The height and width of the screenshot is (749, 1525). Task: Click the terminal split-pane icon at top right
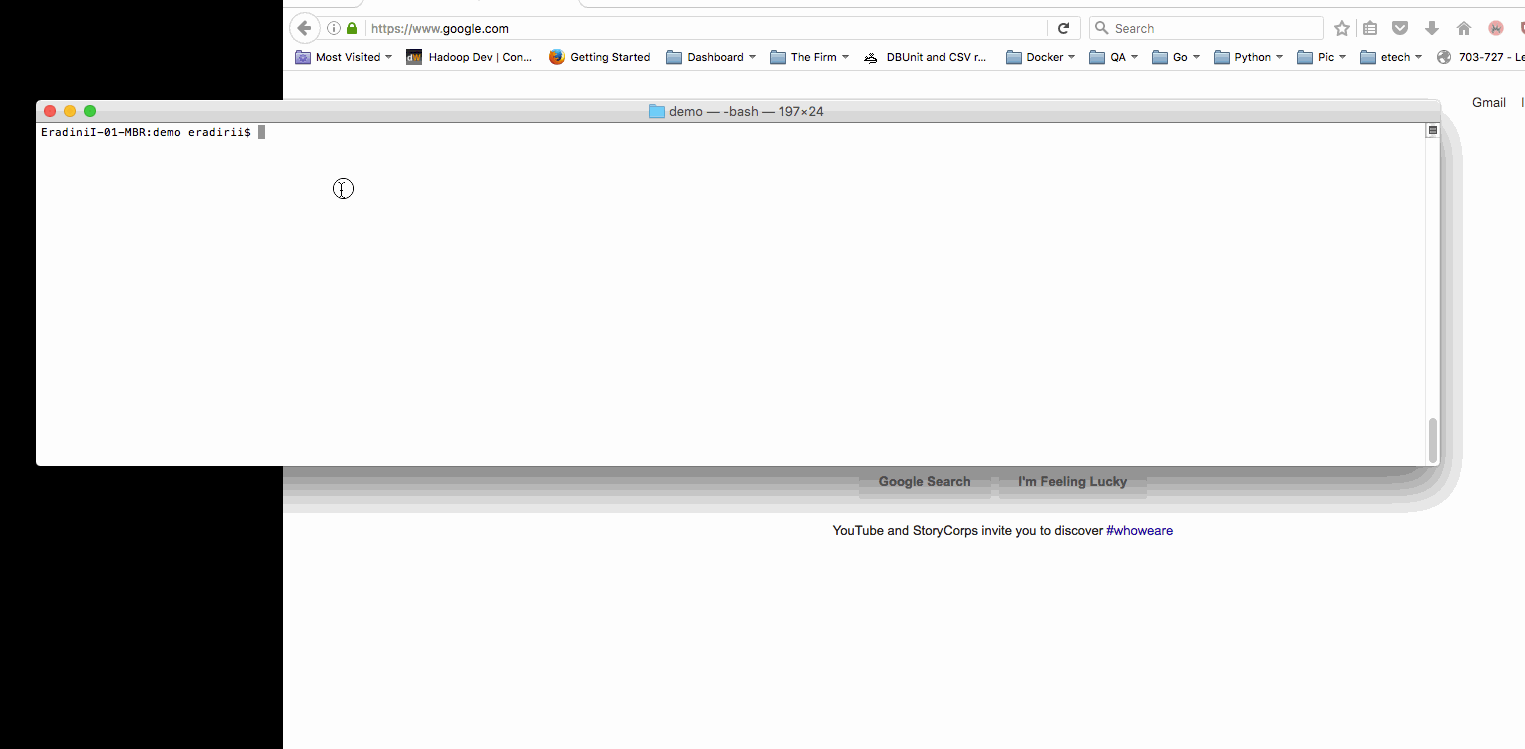pos(1432,130)
